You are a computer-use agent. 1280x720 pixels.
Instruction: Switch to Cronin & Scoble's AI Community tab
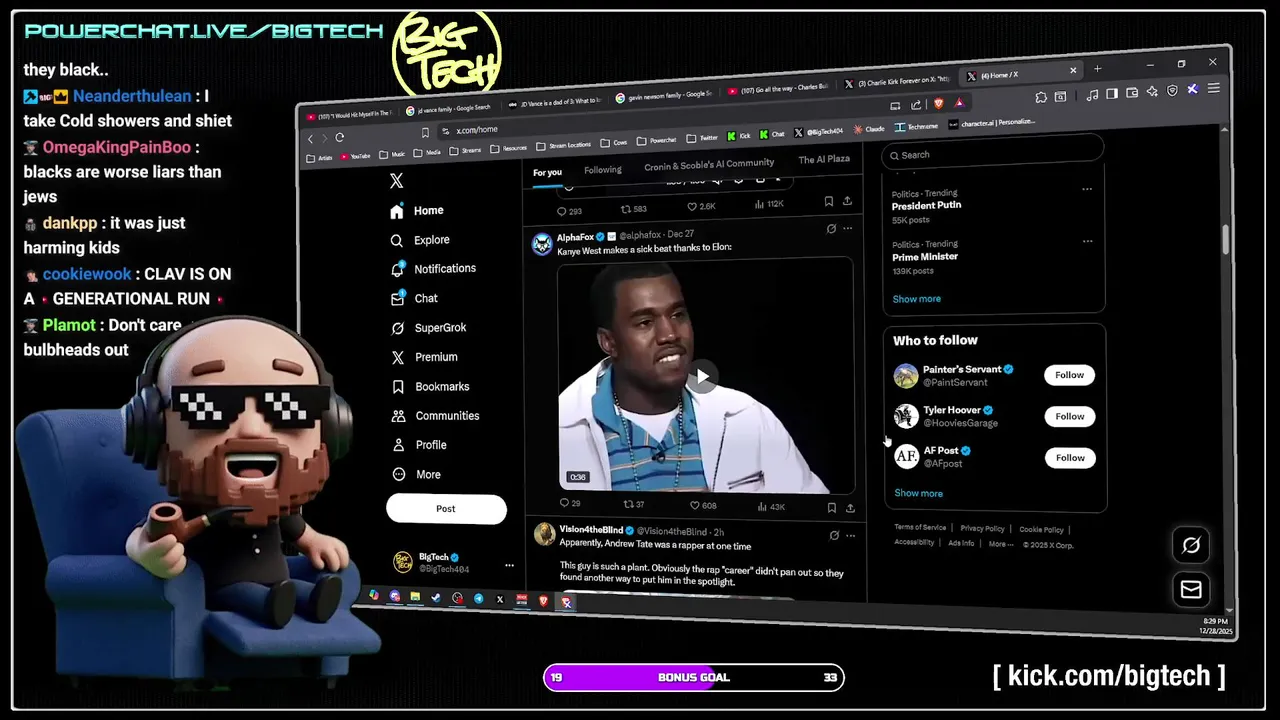pos(709,164)
